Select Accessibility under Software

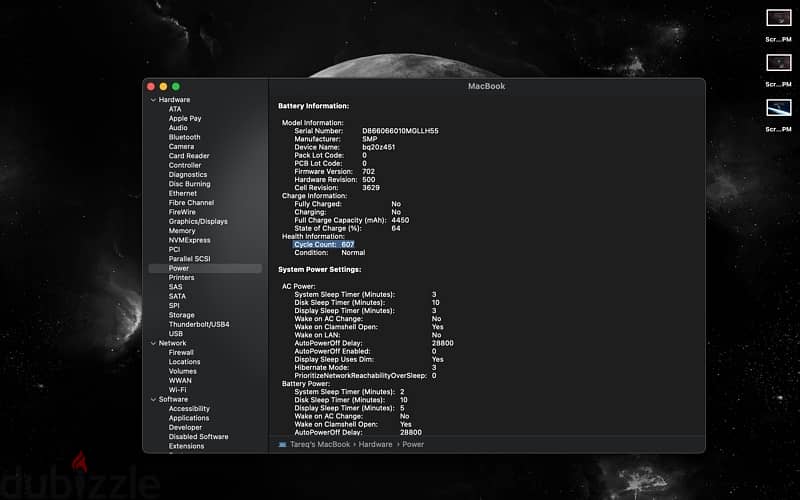[189, 409]
